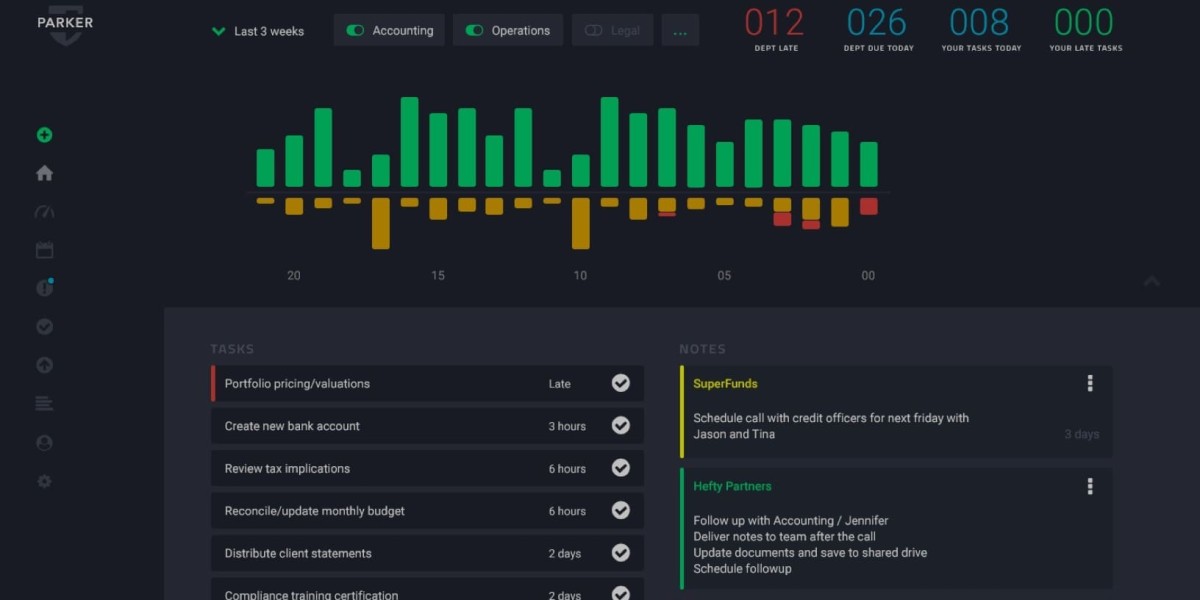Screen dimensions: 1200x600
Task: Open the dashboard gauge icon in sidebar
Action: pyautogui.click(x=44, y=212)
